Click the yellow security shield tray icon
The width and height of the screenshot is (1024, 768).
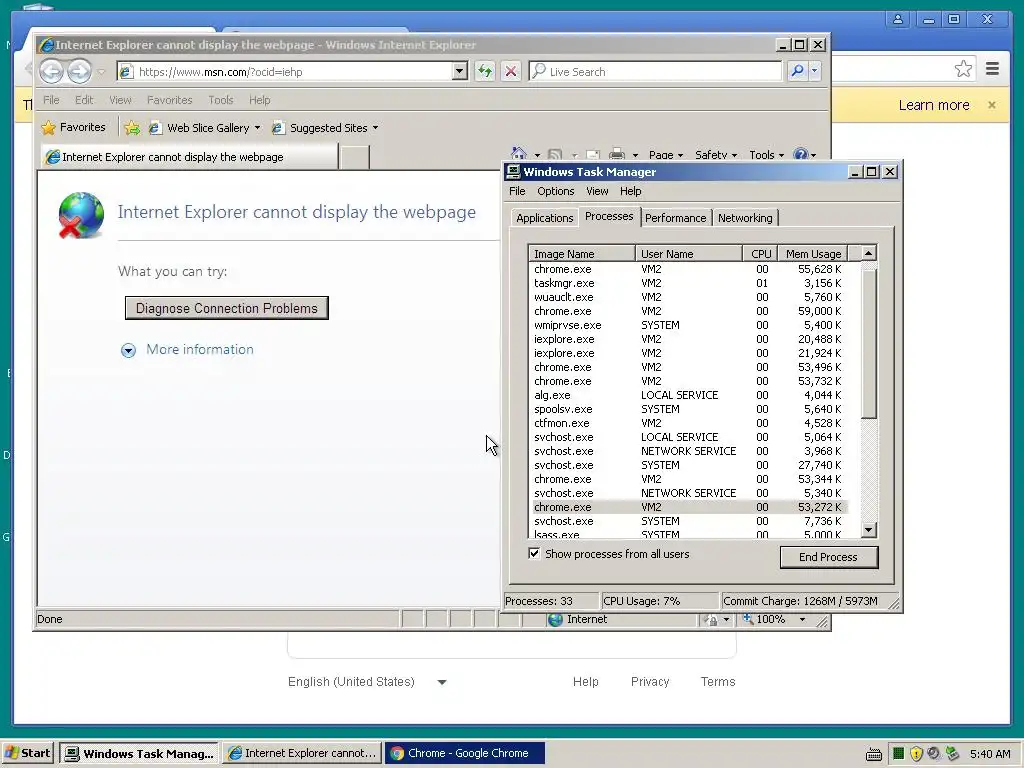pyautogui.click(x=916, y=754)
